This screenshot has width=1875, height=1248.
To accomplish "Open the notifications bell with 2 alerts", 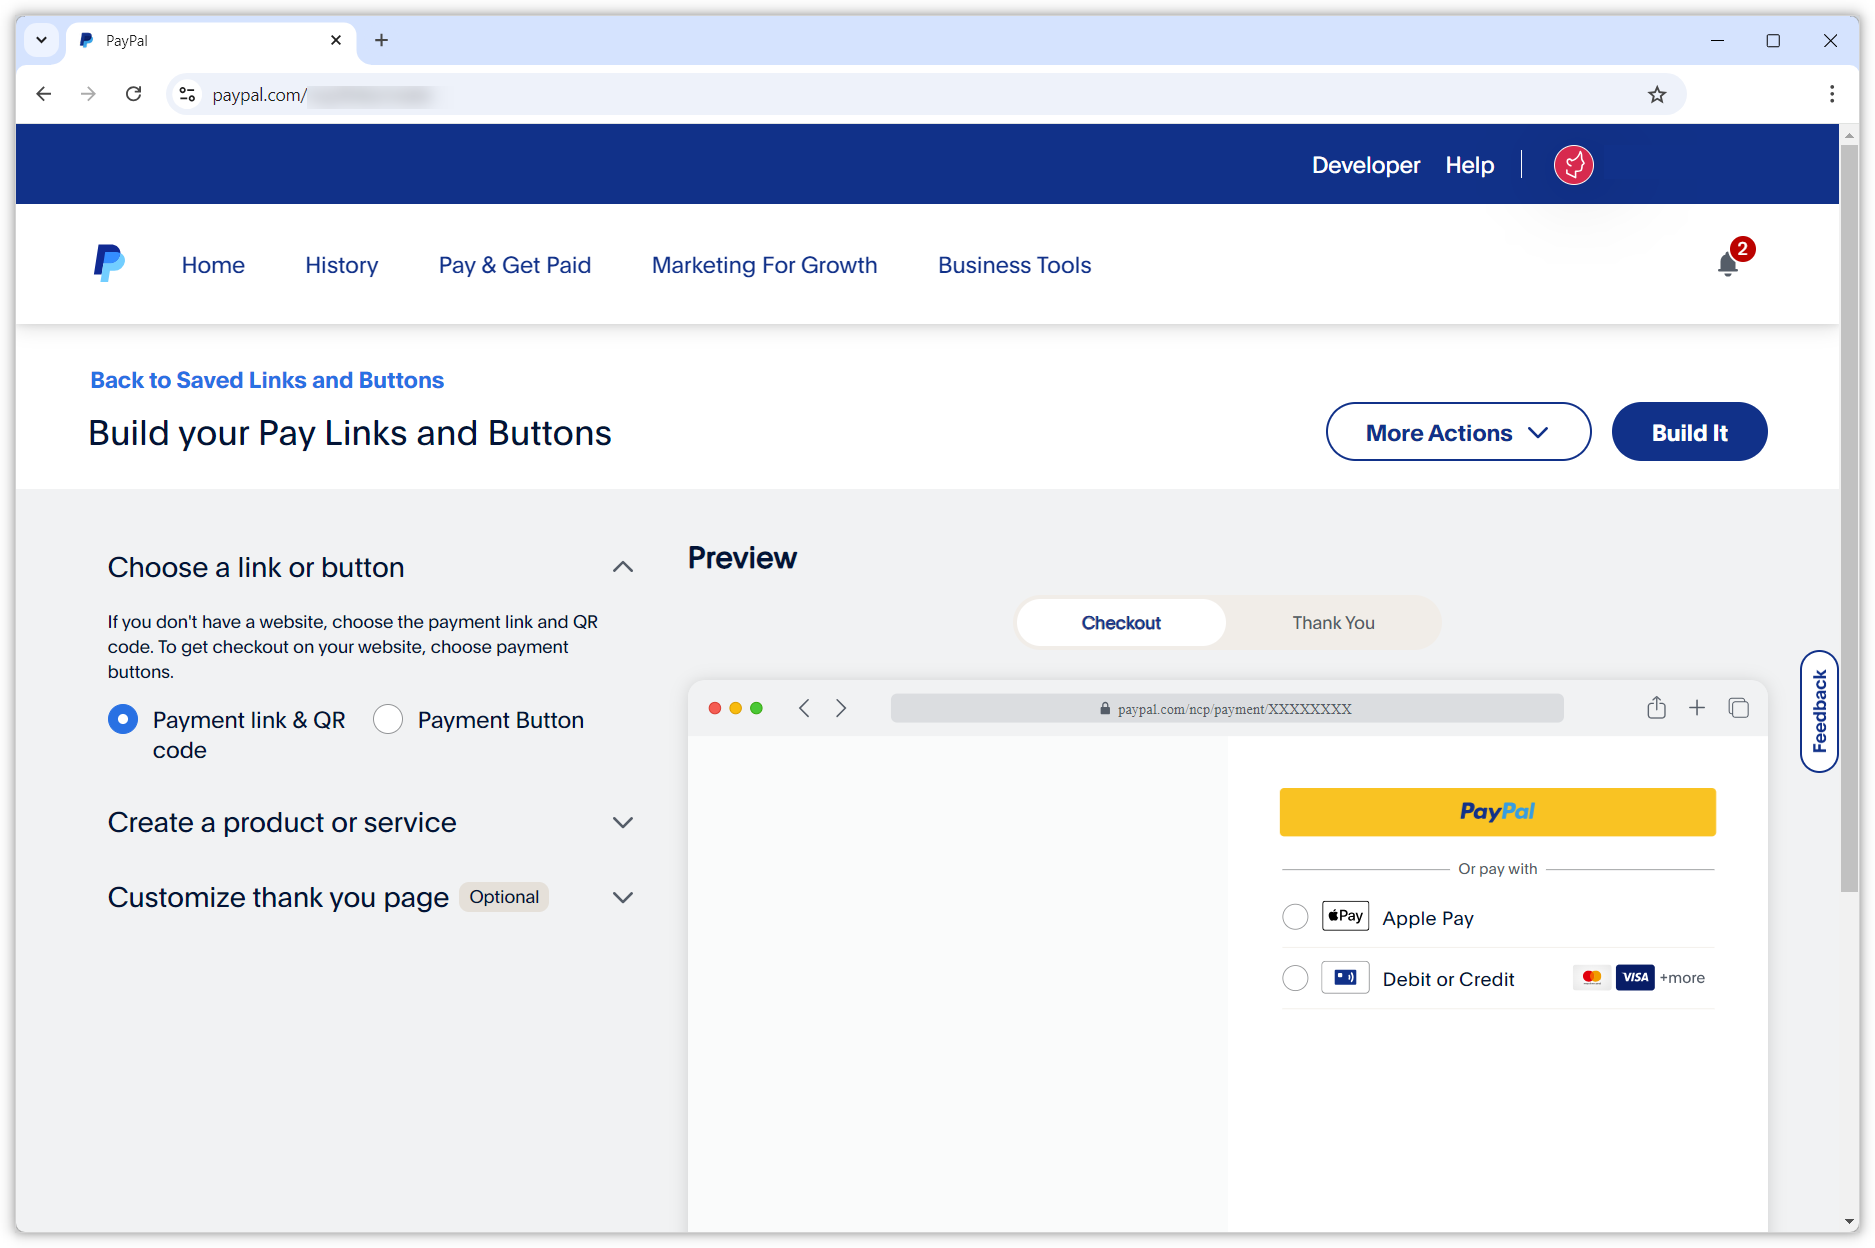I will (x=1728, y=264).
